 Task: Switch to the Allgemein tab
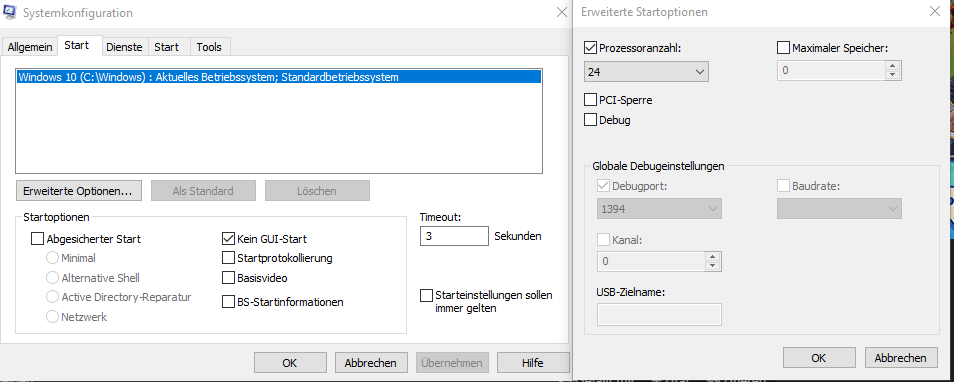(30, 47)
